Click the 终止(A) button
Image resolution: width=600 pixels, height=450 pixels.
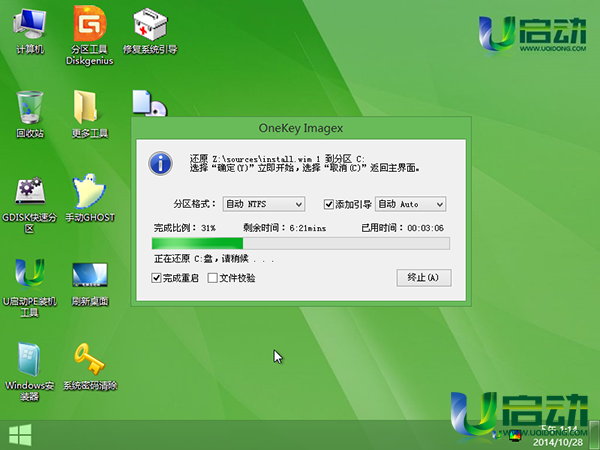(x=424, y=278)
